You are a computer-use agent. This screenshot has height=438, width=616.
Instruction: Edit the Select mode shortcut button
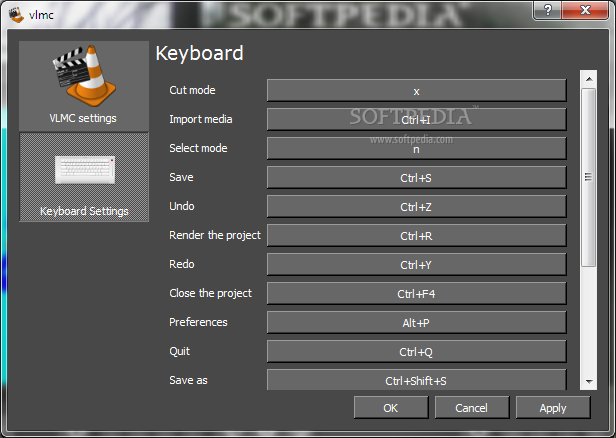tap(416, 148)
